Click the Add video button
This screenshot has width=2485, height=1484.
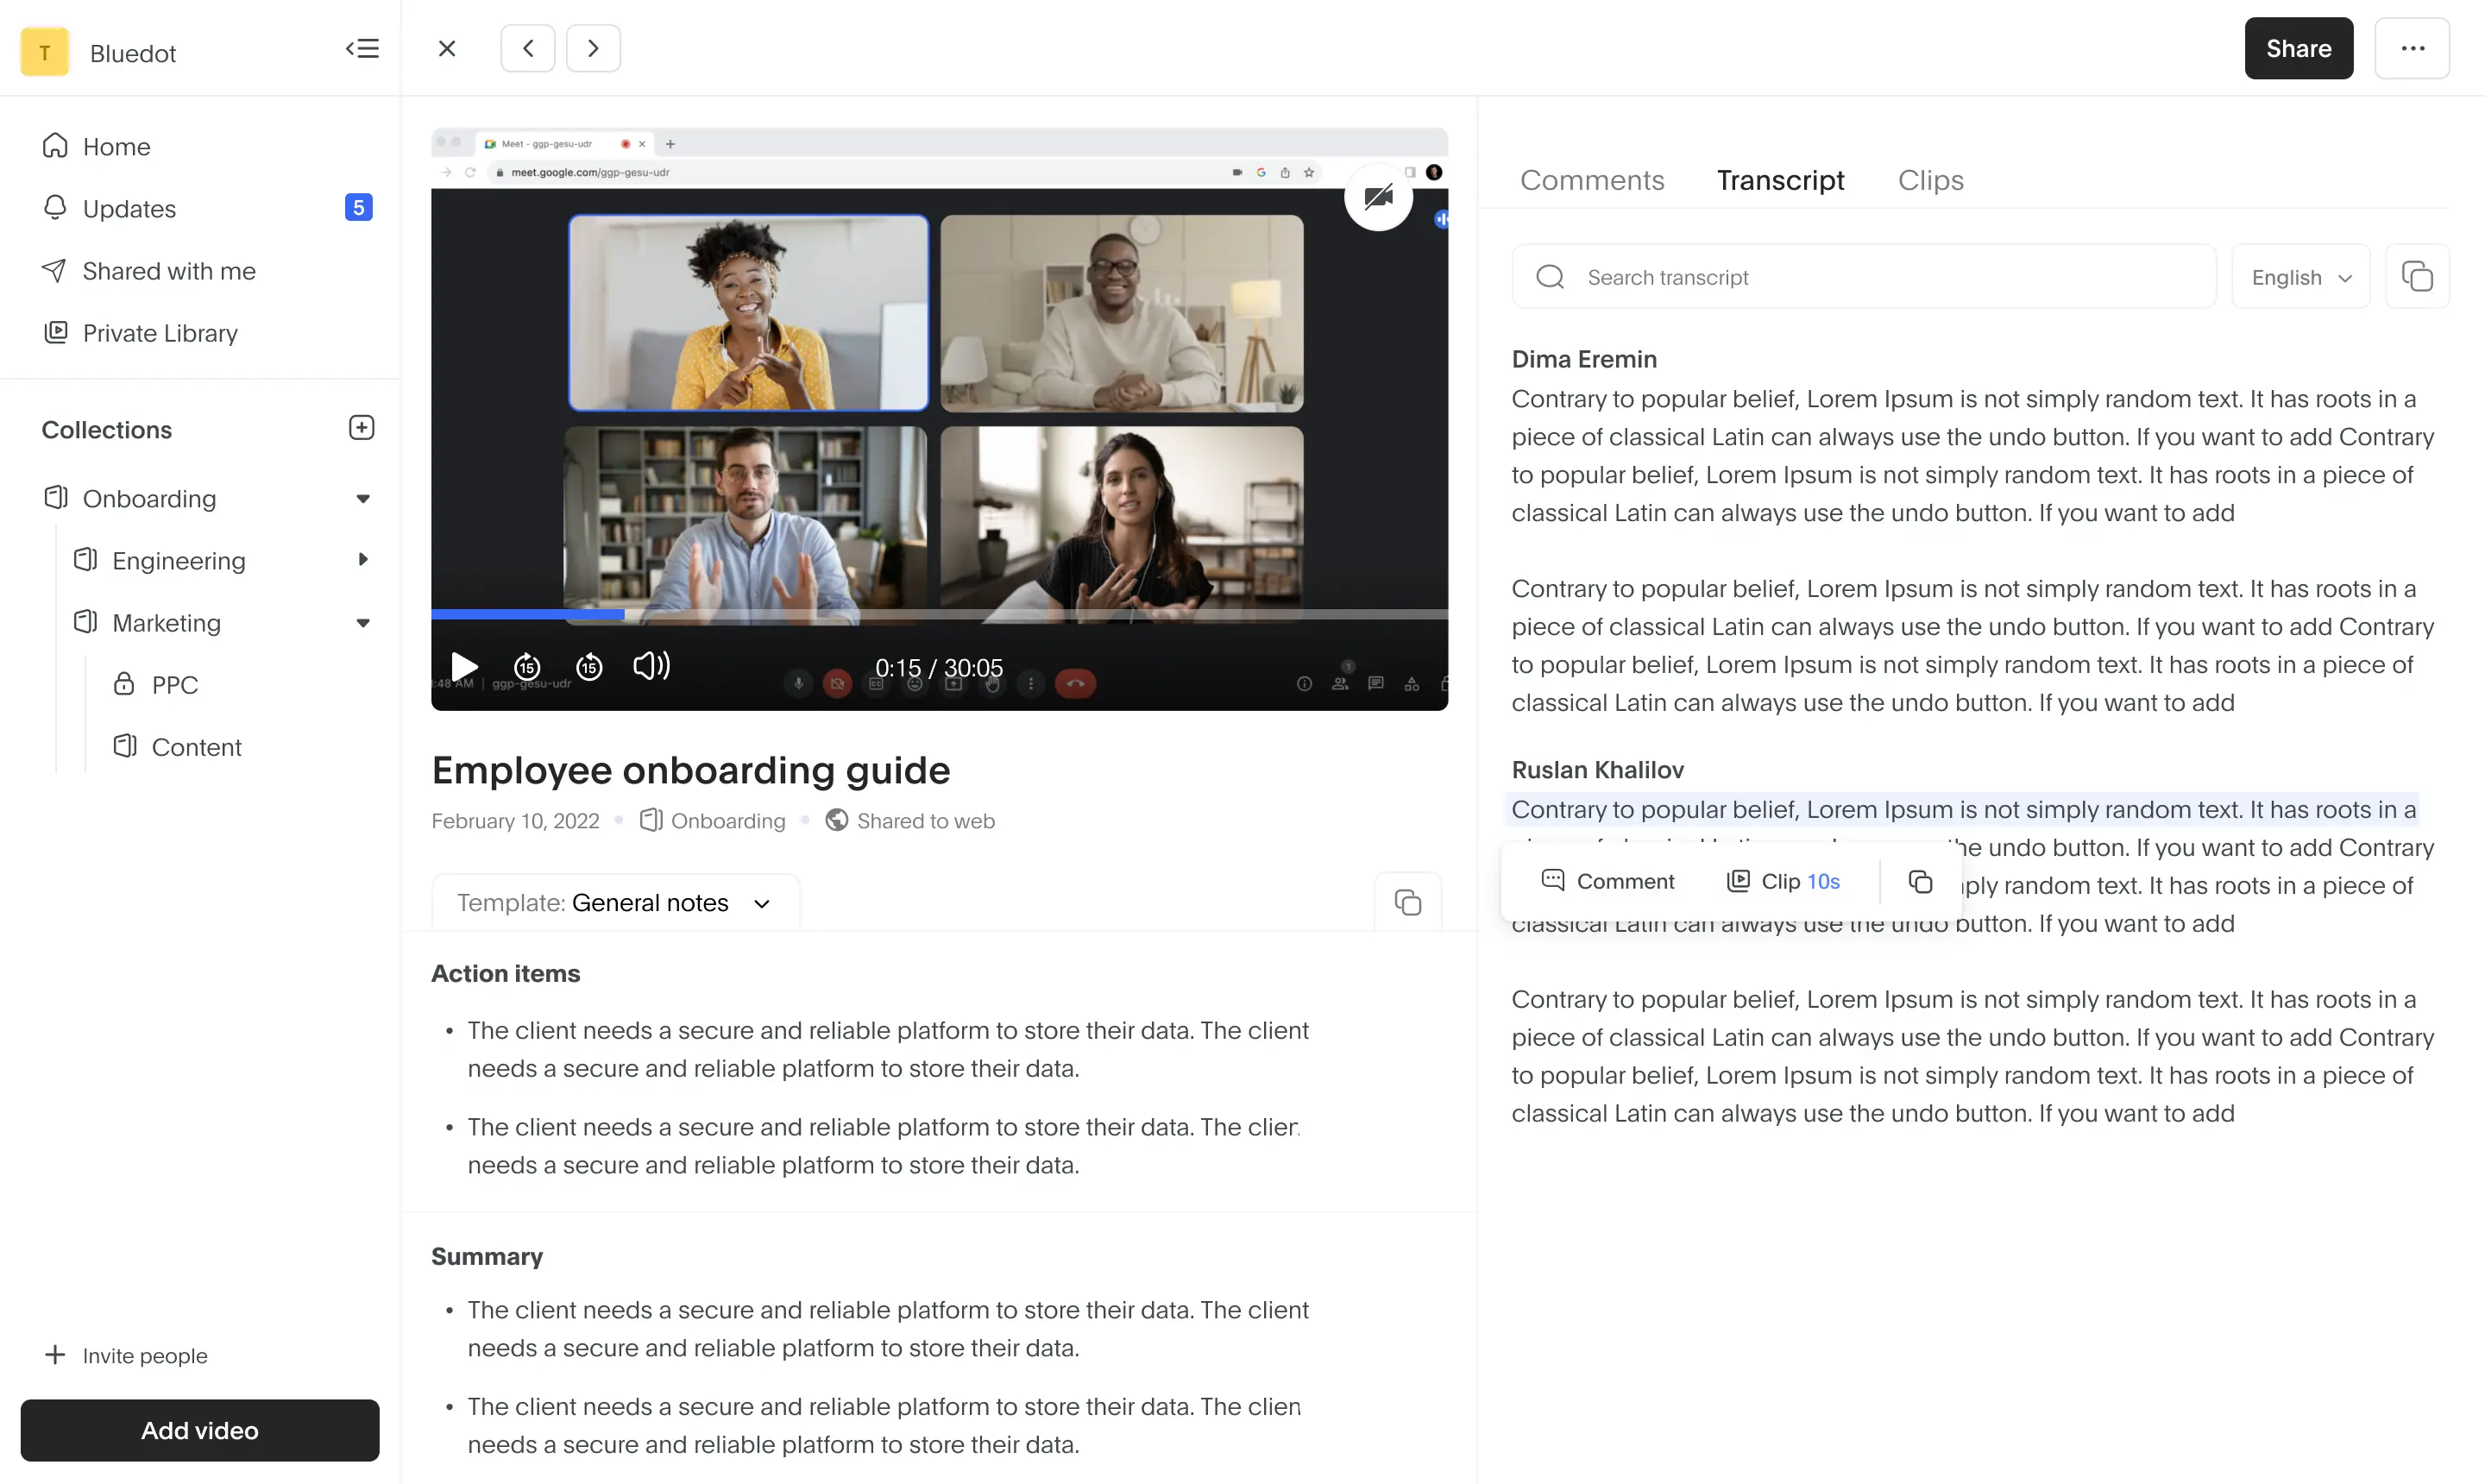pos(199,1429)
